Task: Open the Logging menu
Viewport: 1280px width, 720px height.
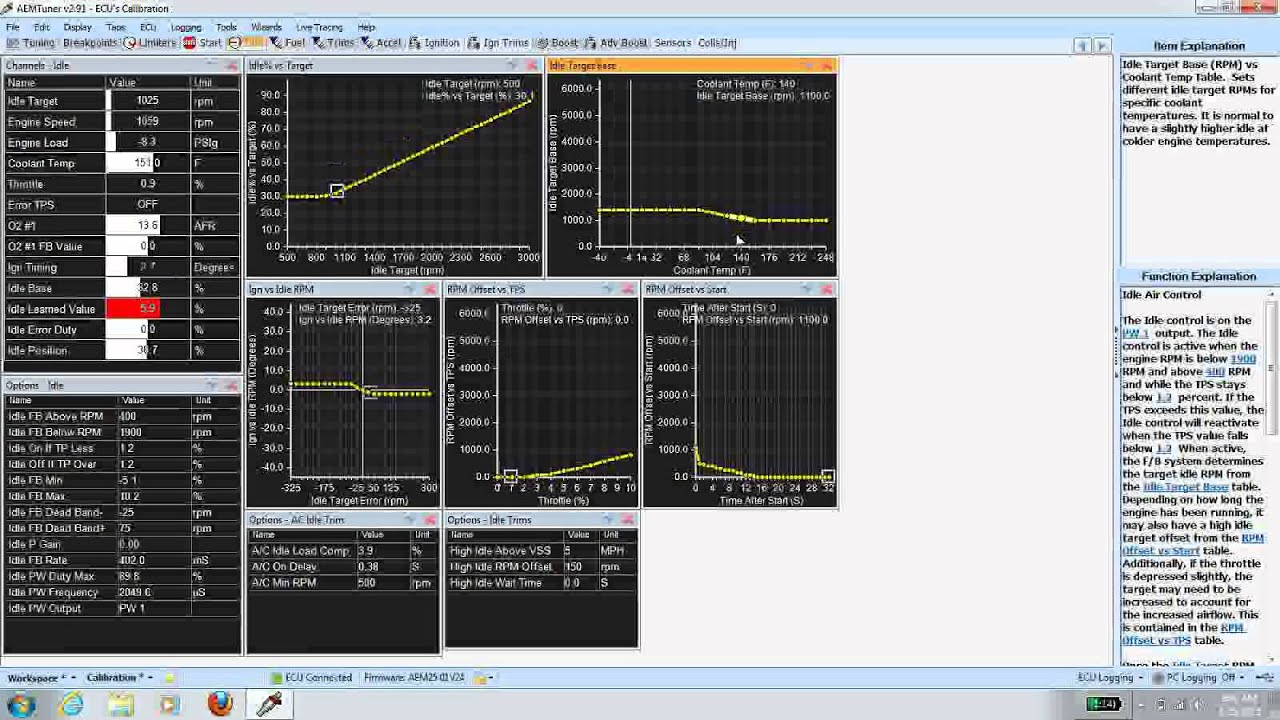Action: [x=186, y=27]
